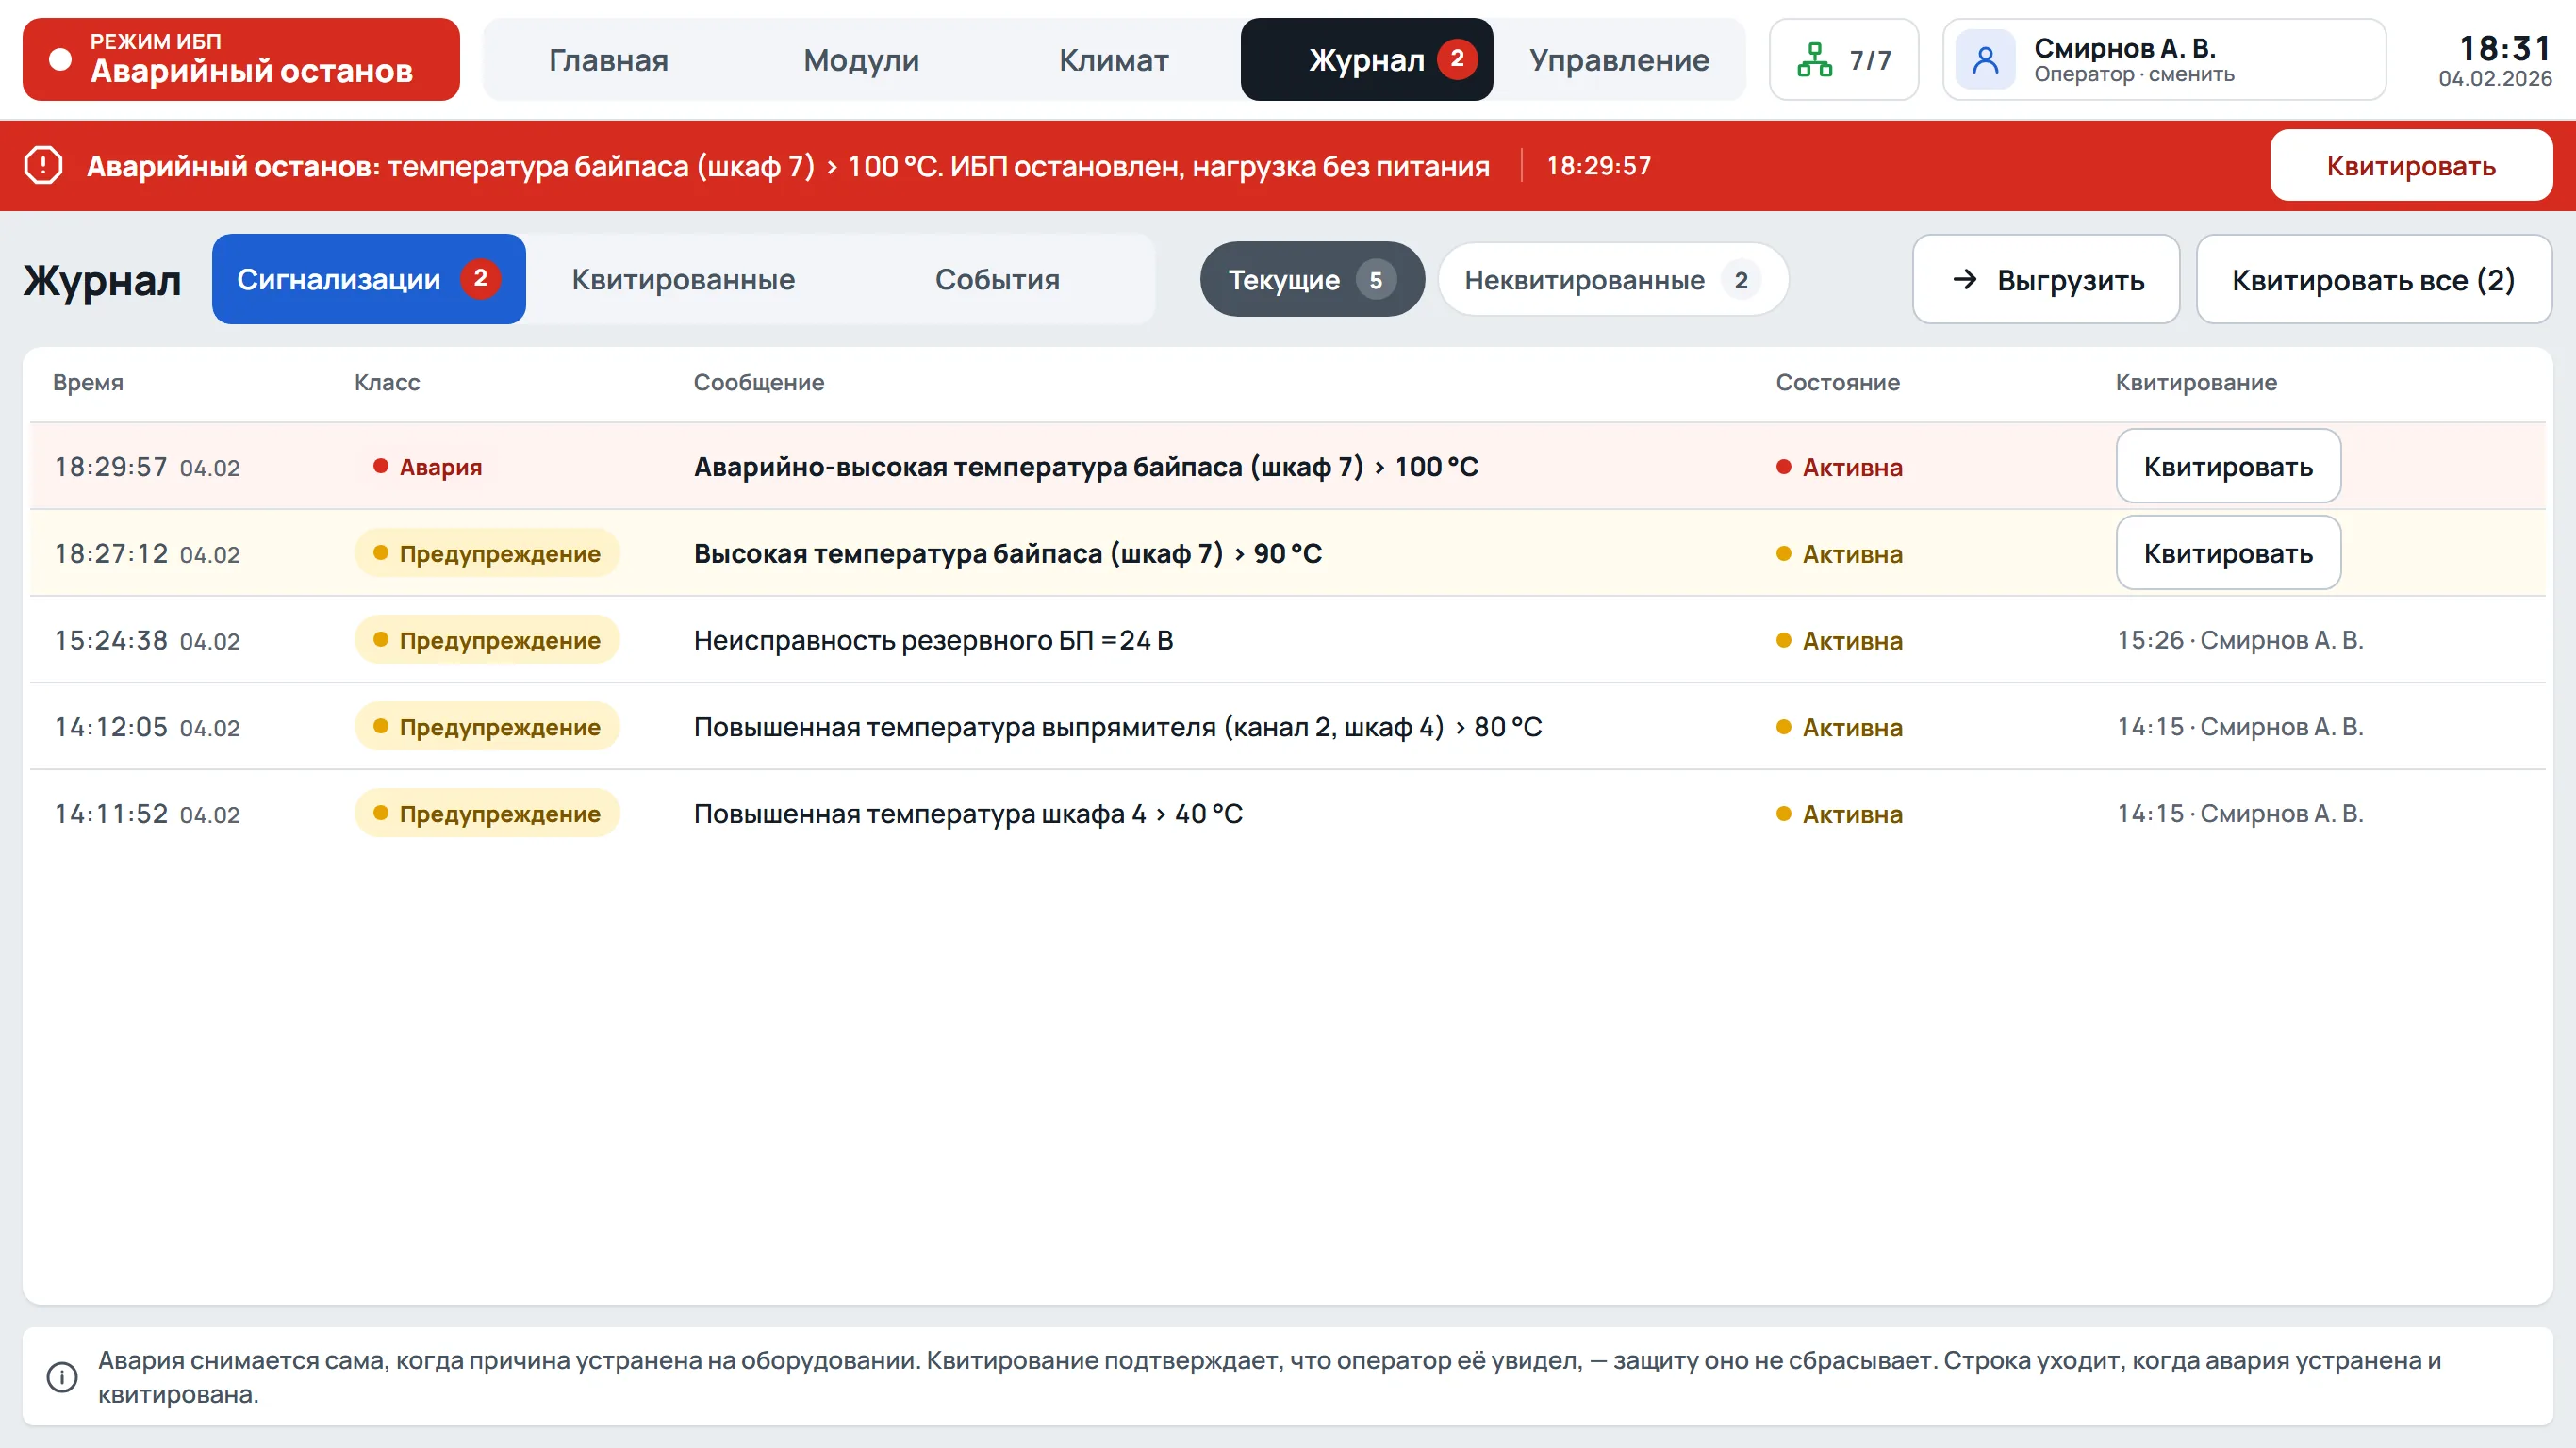2576x1448 pixels.
Task: Click the red РЕЖИМ ИБП Аварийный останов indicator
Action: [x=241, y=59]
